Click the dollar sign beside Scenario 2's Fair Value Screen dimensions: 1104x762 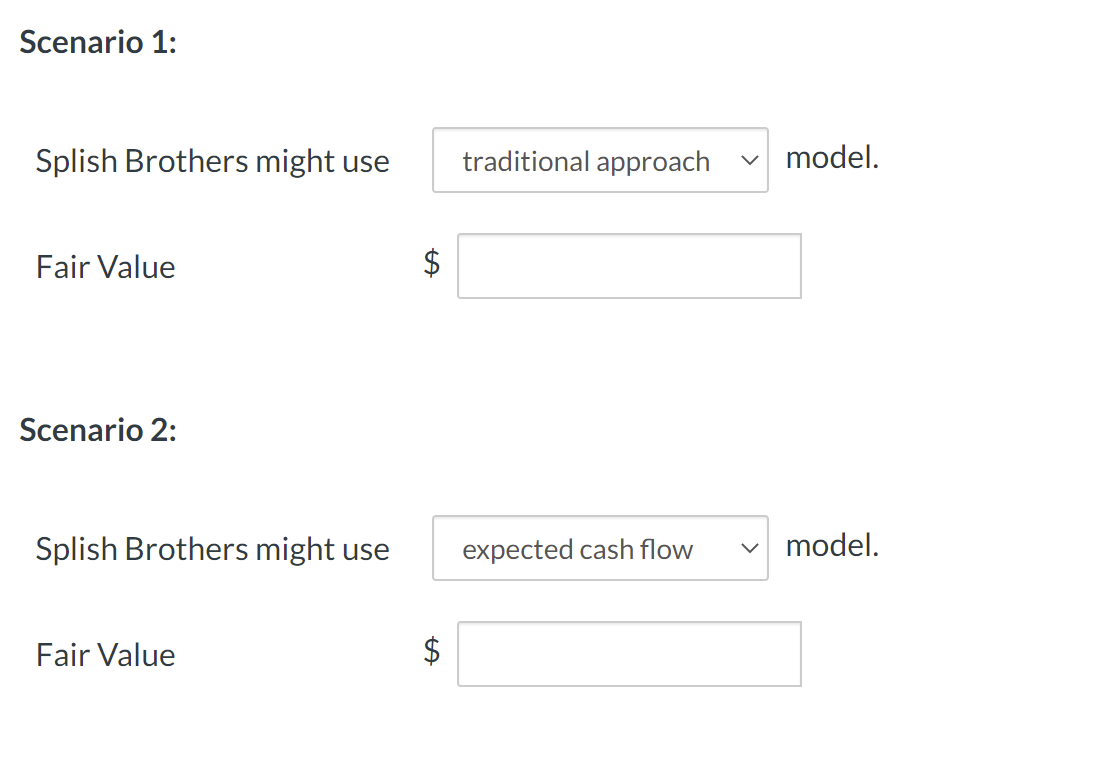click(x=430, y=651)
